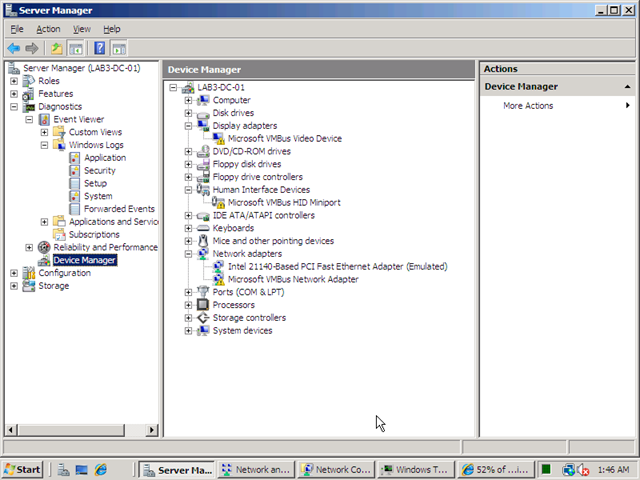Viewport: 640px width, 480px height.
Task: Toggle the Show/Hide Action Pane icon
Action: (x=119, y=48)
